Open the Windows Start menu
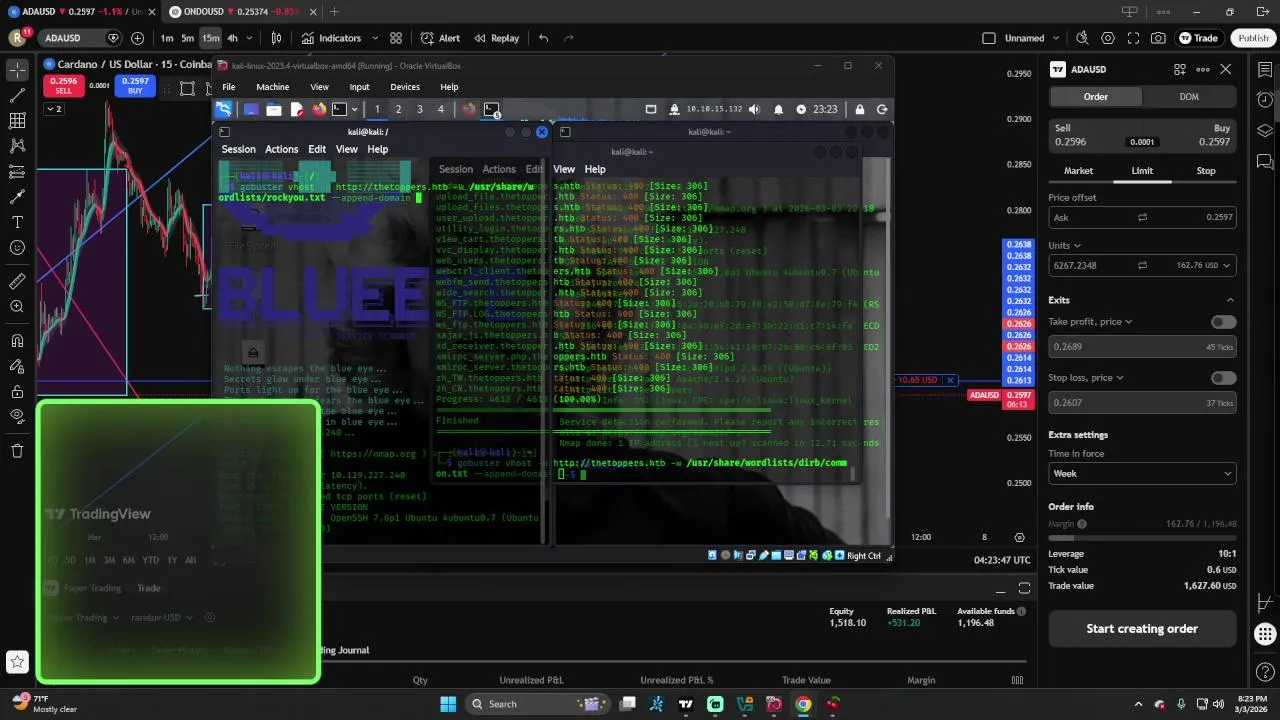Image resolution: width=1280 pixels, height=720 pixels. click(x=448, y=704)
